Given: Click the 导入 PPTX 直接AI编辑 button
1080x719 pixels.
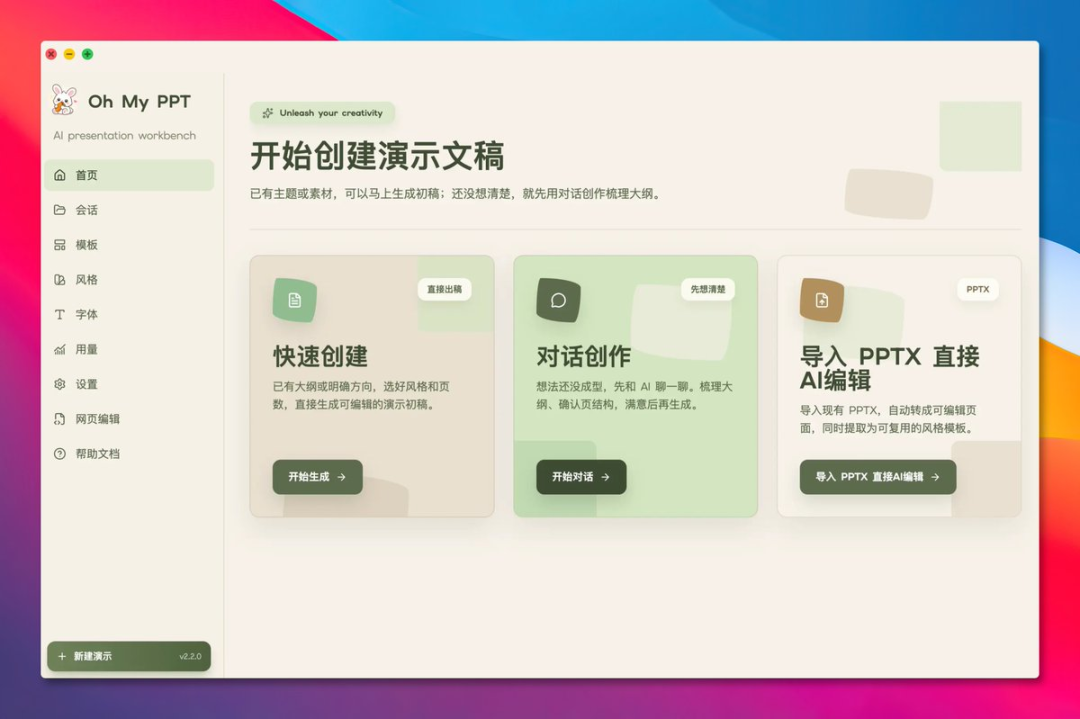Looking at the screenshot, I should point(878,477).
